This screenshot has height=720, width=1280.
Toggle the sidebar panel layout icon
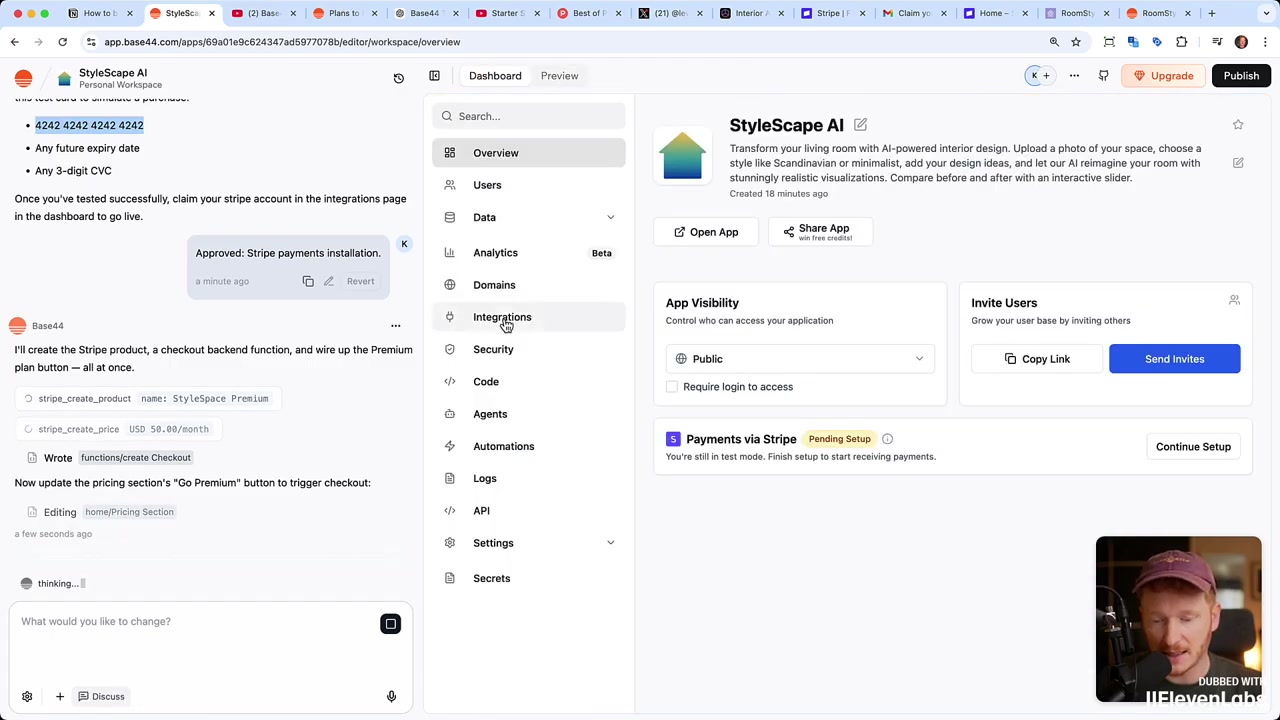(434, 76)
